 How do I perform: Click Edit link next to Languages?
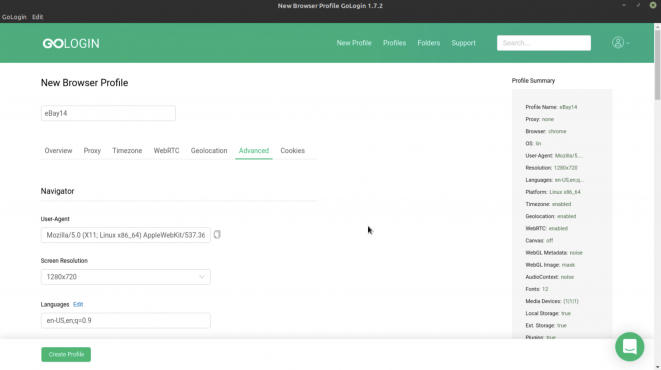point(78,304)
